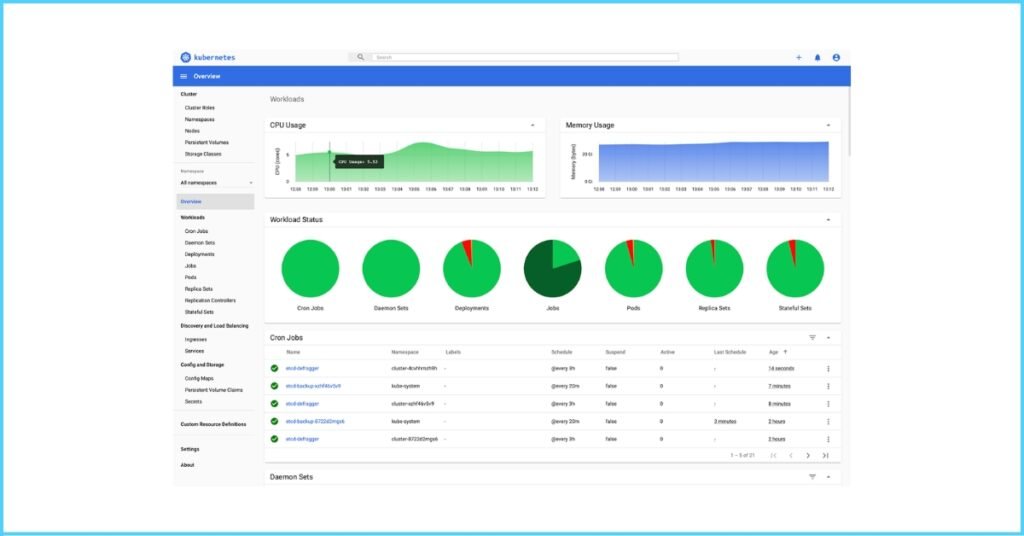The image size is (1024, 536).
Task: Open etcd-backup-8722d2mgs6 cron job link
Action: 315,422
